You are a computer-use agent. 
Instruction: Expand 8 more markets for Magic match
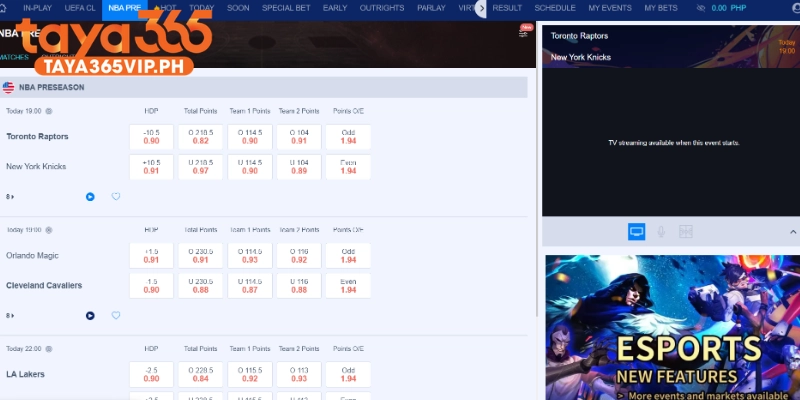coord(10,316)
